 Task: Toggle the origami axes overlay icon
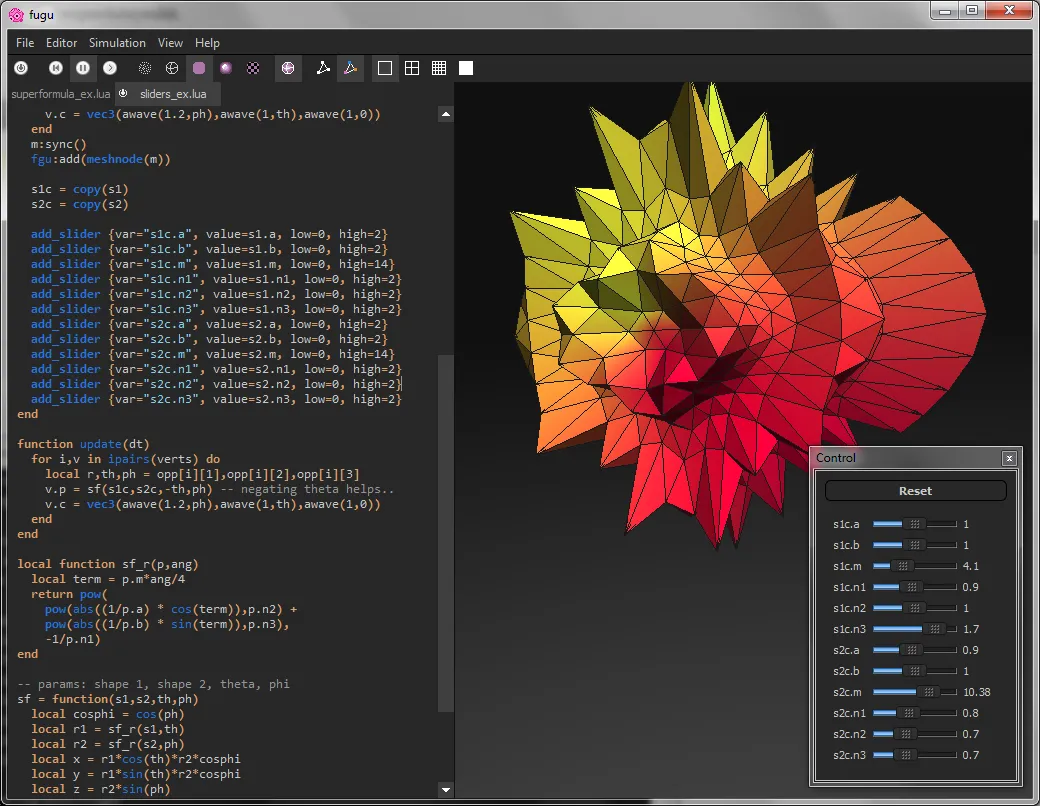(x=351, y=67)
